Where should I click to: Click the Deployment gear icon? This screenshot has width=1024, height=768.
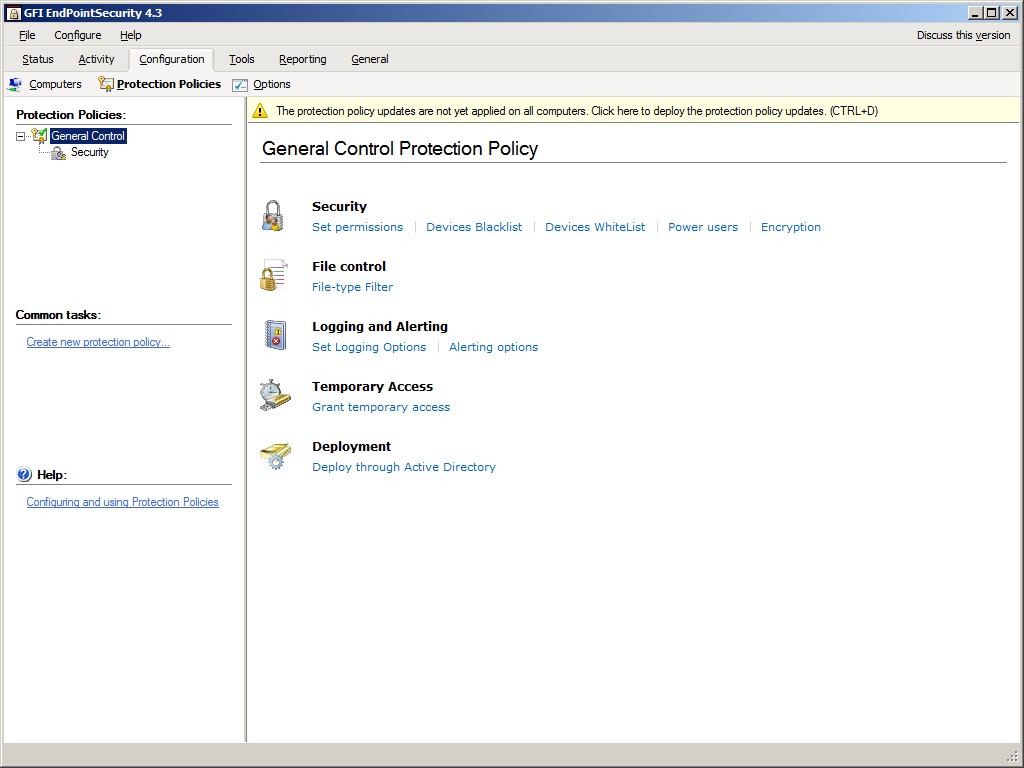(275, 456)
